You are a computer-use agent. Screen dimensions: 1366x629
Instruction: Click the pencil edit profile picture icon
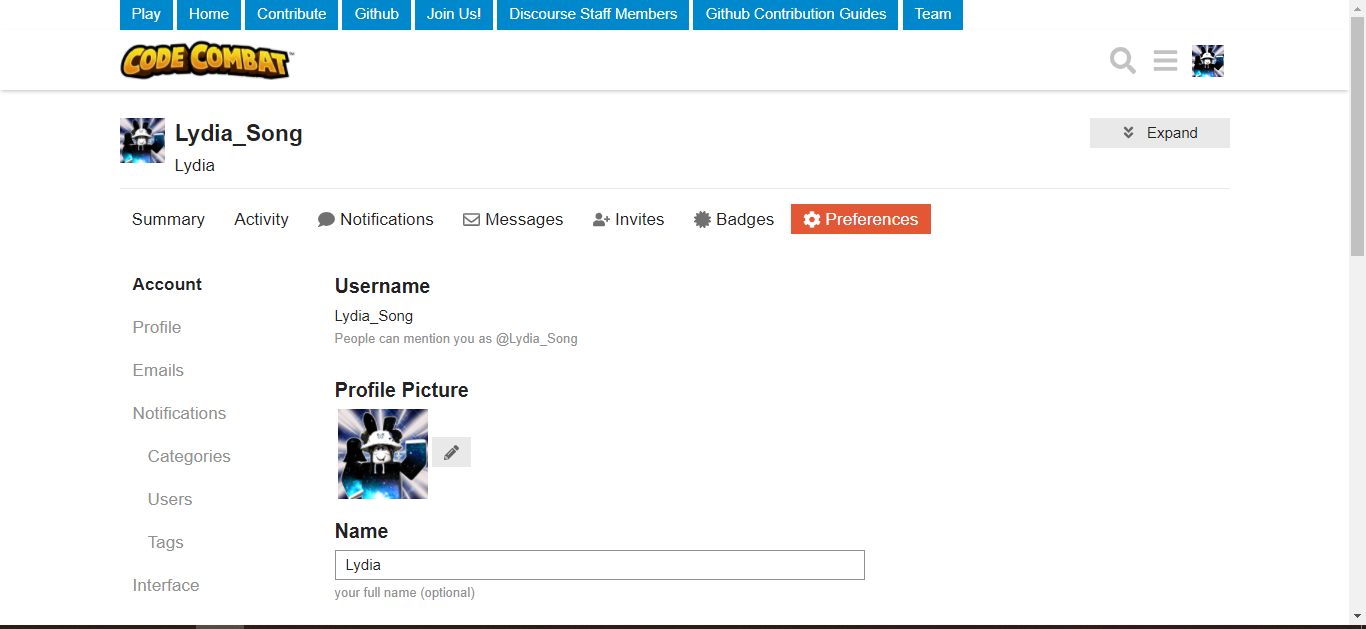(x=451, y=452)
